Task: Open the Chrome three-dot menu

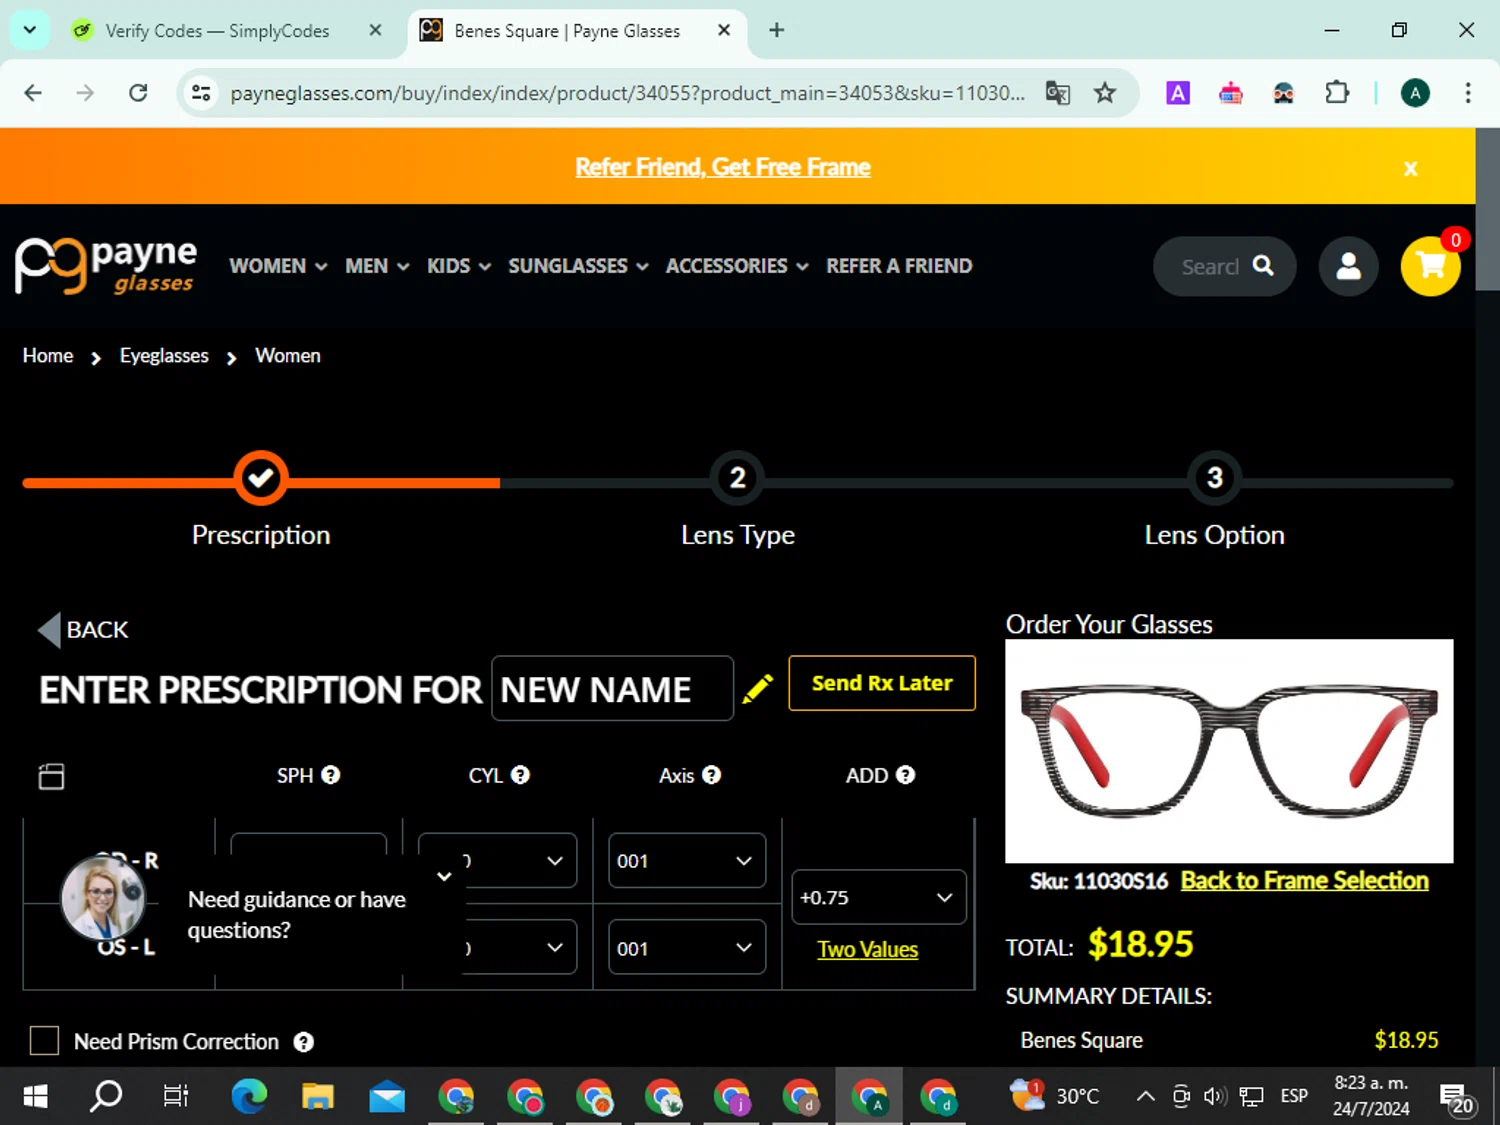Action: (1467, 93)
